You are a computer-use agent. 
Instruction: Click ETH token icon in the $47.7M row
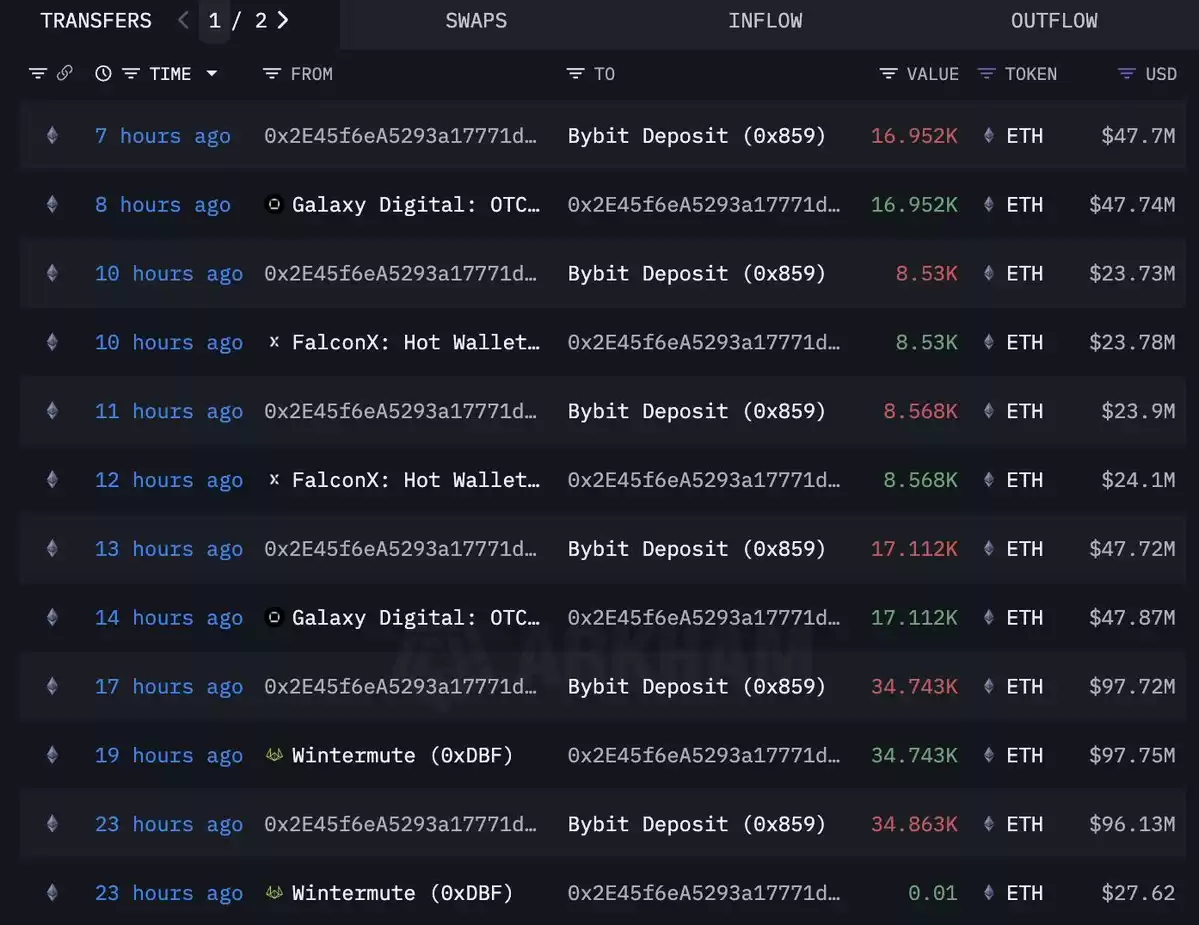(x=989, y=135)
